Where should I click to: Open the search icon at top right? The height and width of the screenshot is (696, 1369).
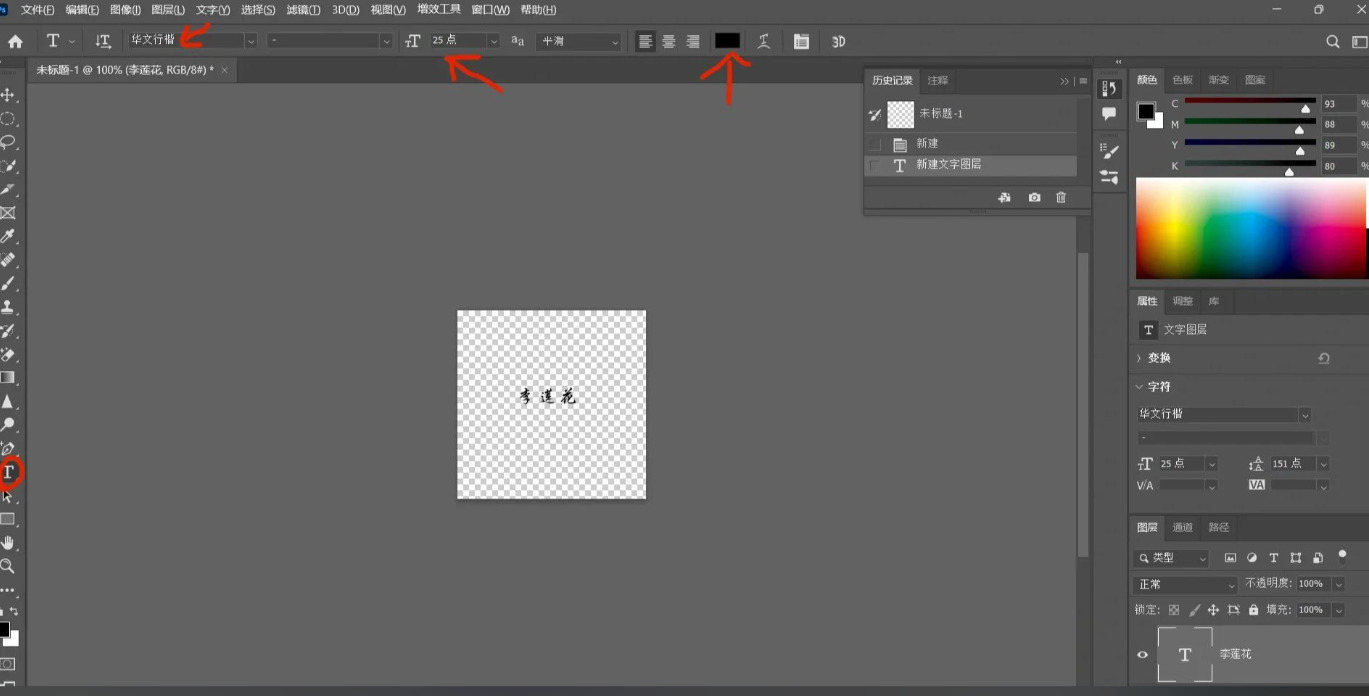click(1332, 41)
